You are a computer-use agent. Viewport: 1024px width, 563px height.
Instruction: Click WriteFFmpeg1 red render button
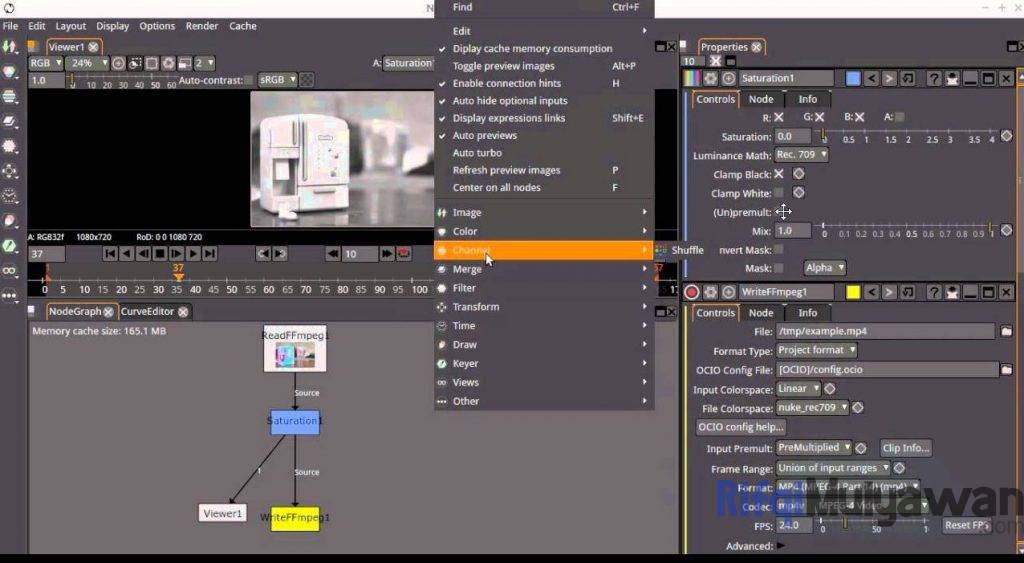[x=692, y=292]
